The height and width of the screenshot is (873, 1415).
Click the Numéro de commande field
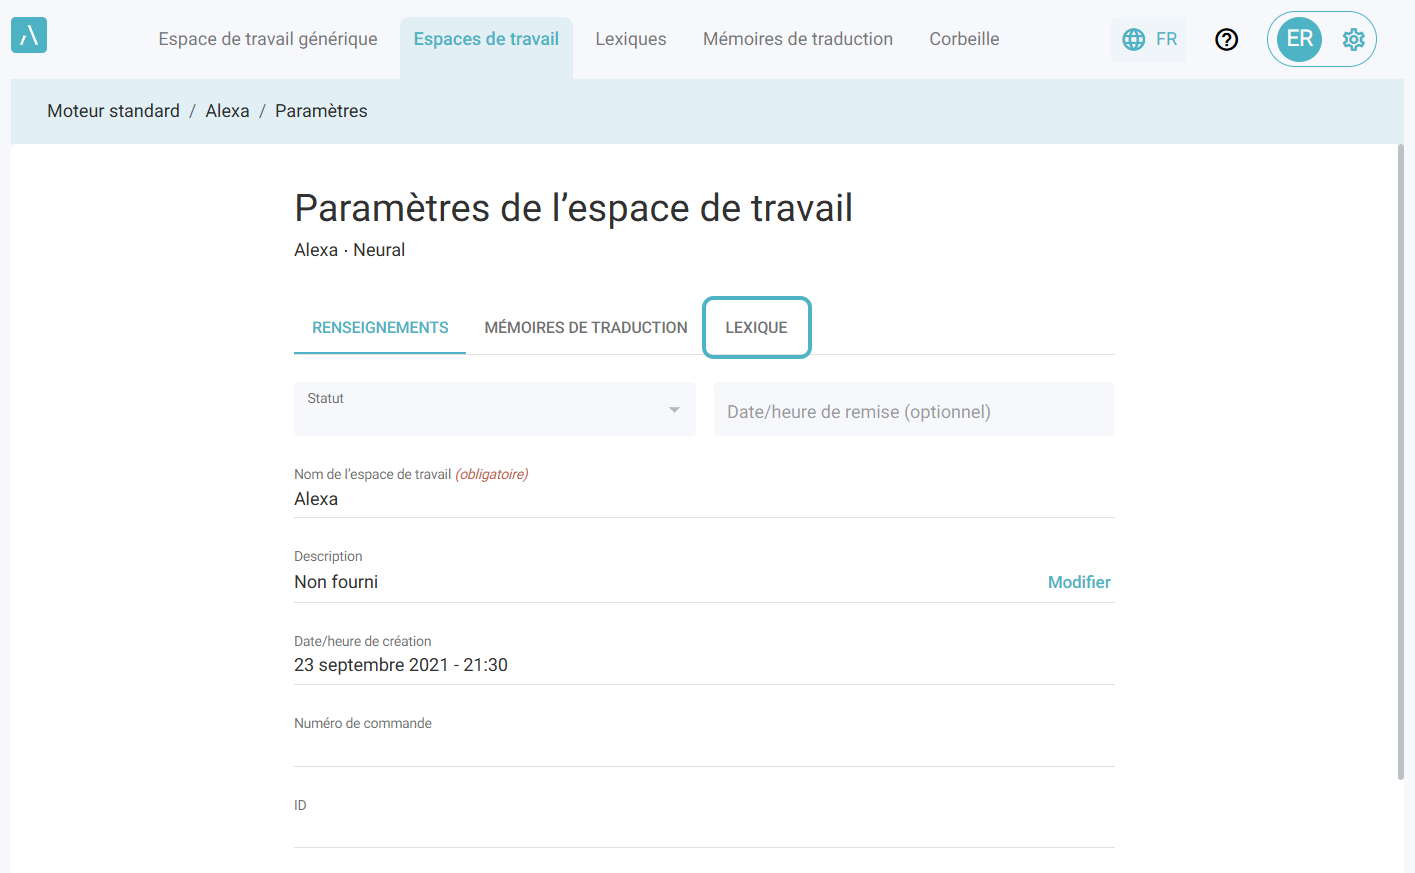(x=703, y=746)
